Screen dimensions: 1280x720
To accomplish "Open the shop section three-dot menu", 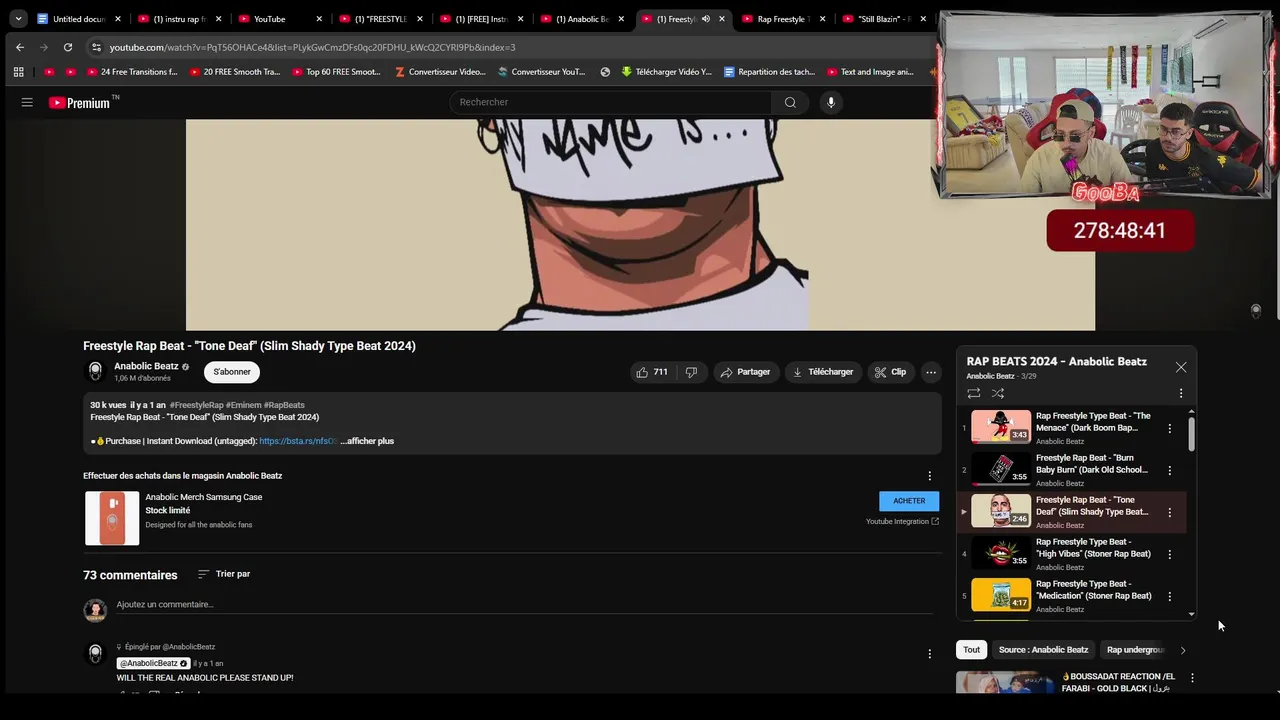I will point(929,476).
